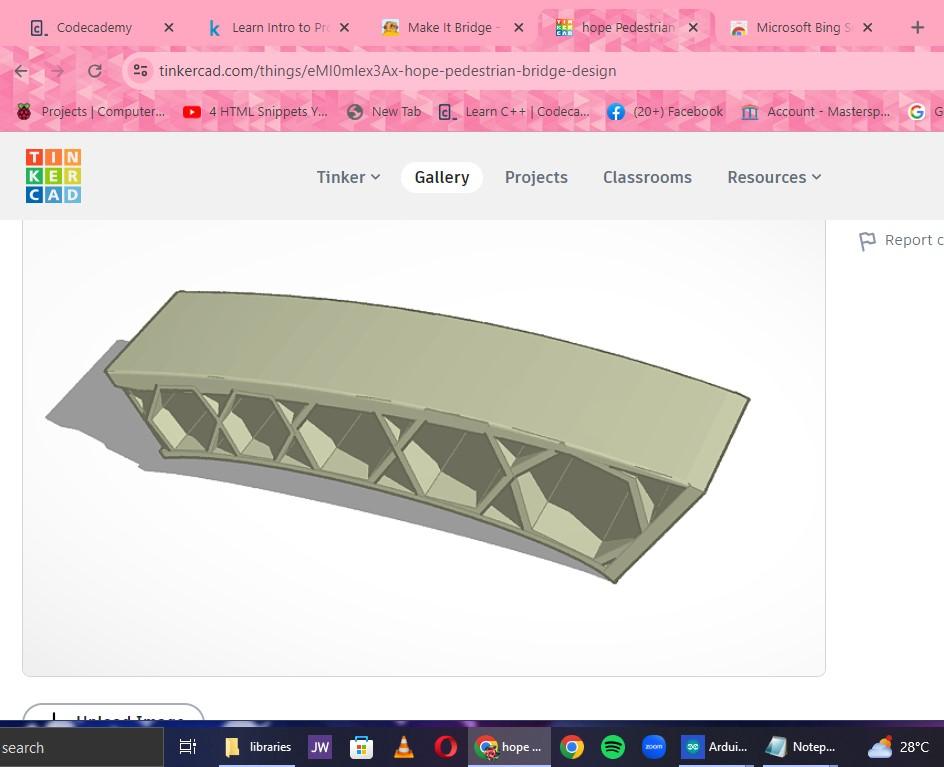Click the Windows taskbar search box
The width and height of the screenshot is (944, 767).
pyautogui.click(x=81, y=747)
